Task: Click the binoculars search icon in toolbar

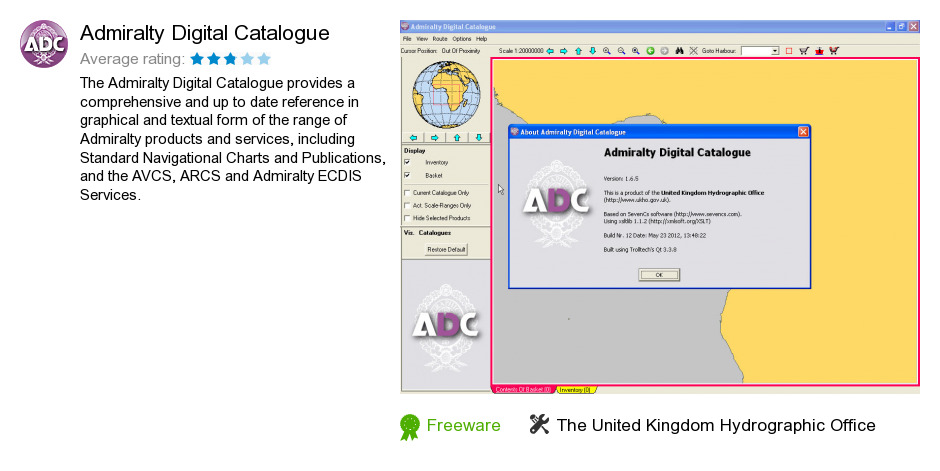Action: pyautogui.click(x=678, y=50)
